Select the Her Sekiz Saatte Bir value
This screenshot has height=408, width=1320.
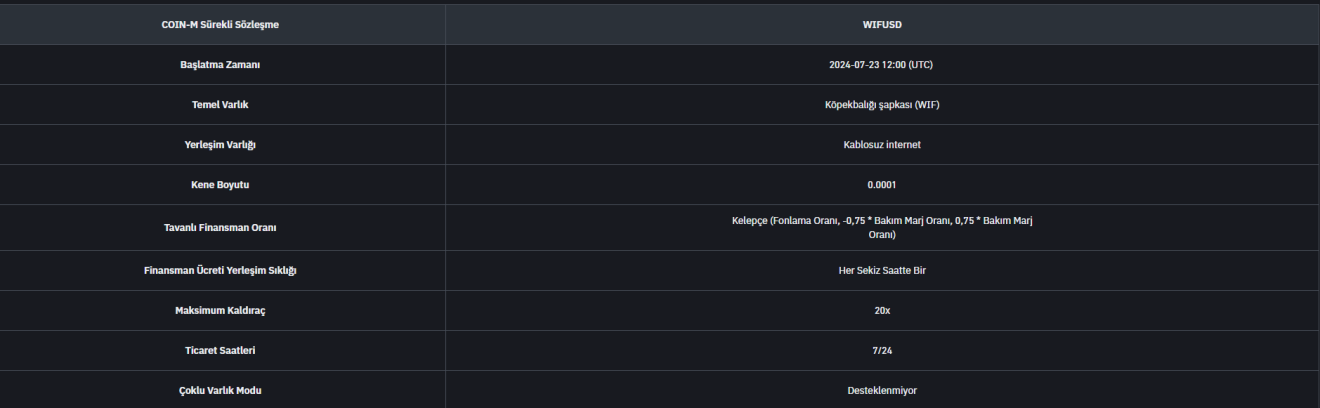click(x=881, y=271)
